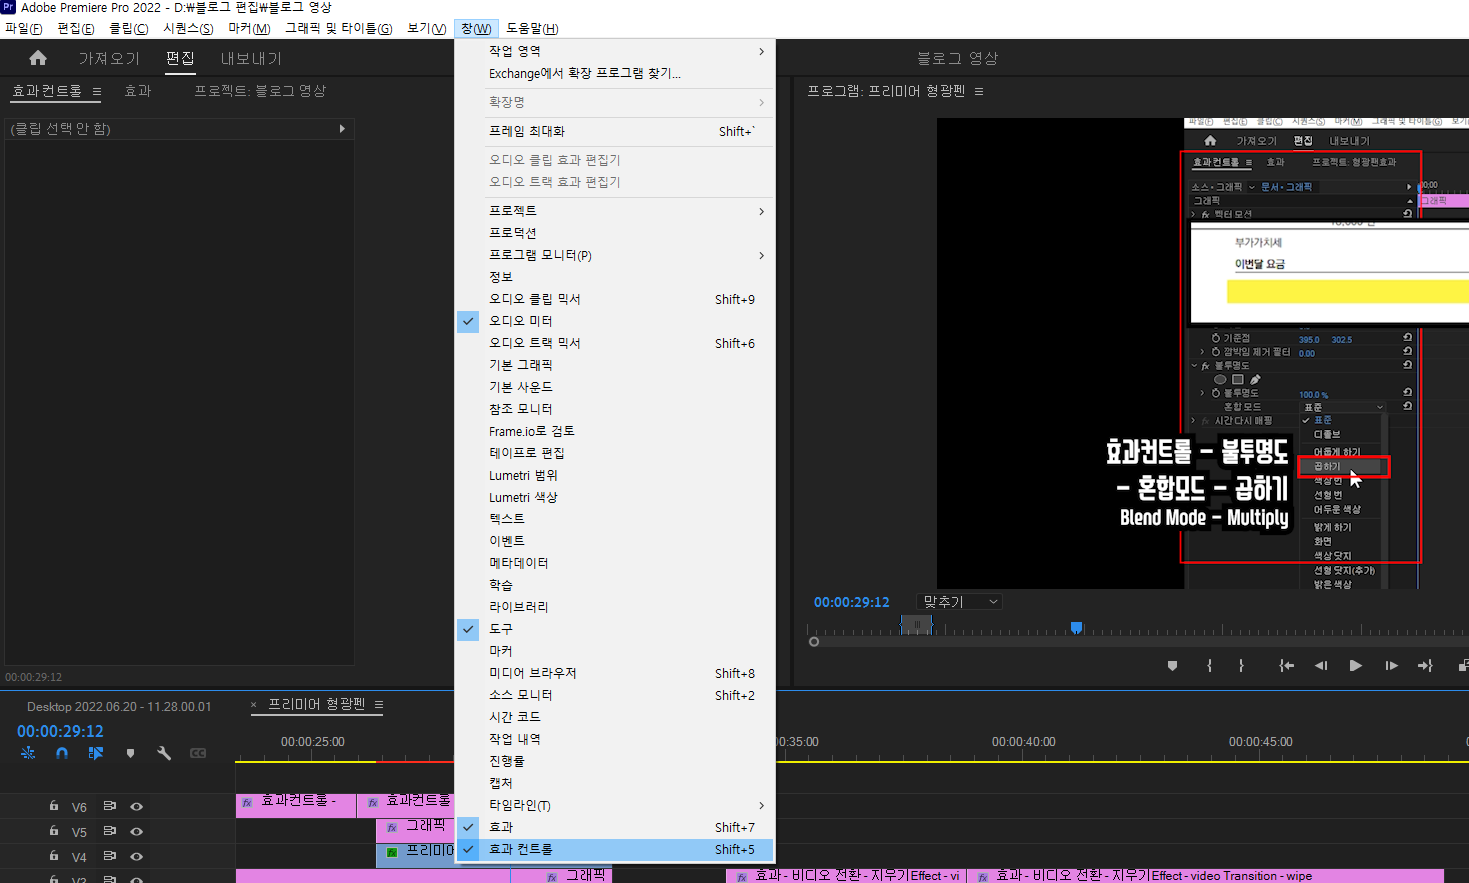
Task: Close the 프리미어 형광펜 sequence tab
Action: coord(254,705)
